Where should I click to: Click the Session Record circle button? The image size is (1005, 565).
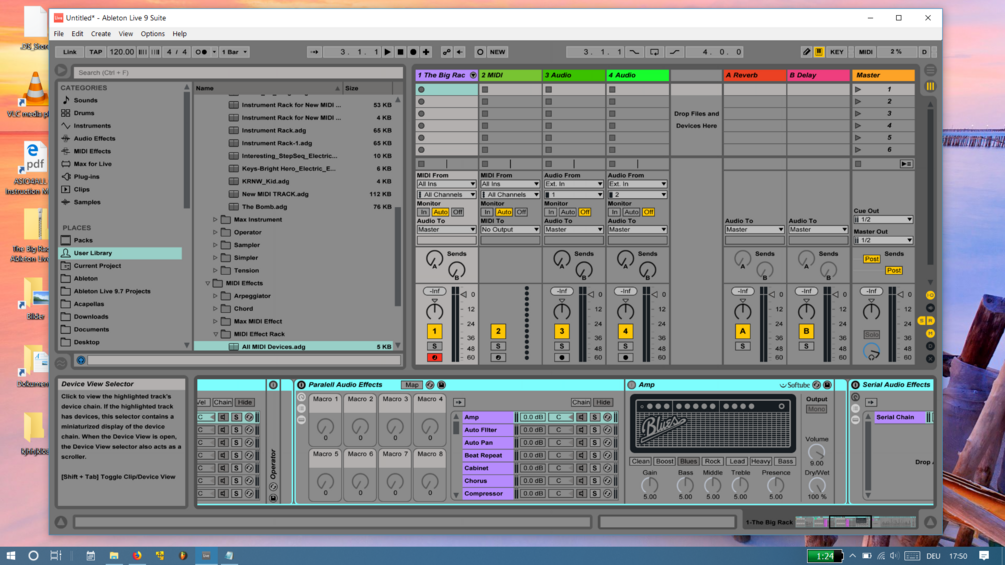tap(479, 52)
